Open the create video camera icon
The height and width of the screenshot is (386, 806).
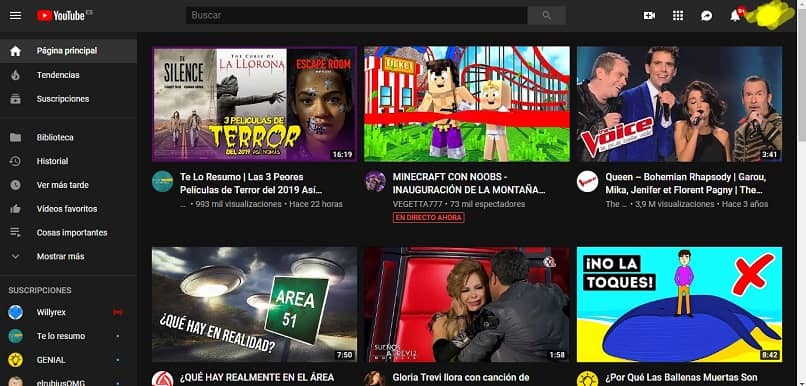[649, 16]
